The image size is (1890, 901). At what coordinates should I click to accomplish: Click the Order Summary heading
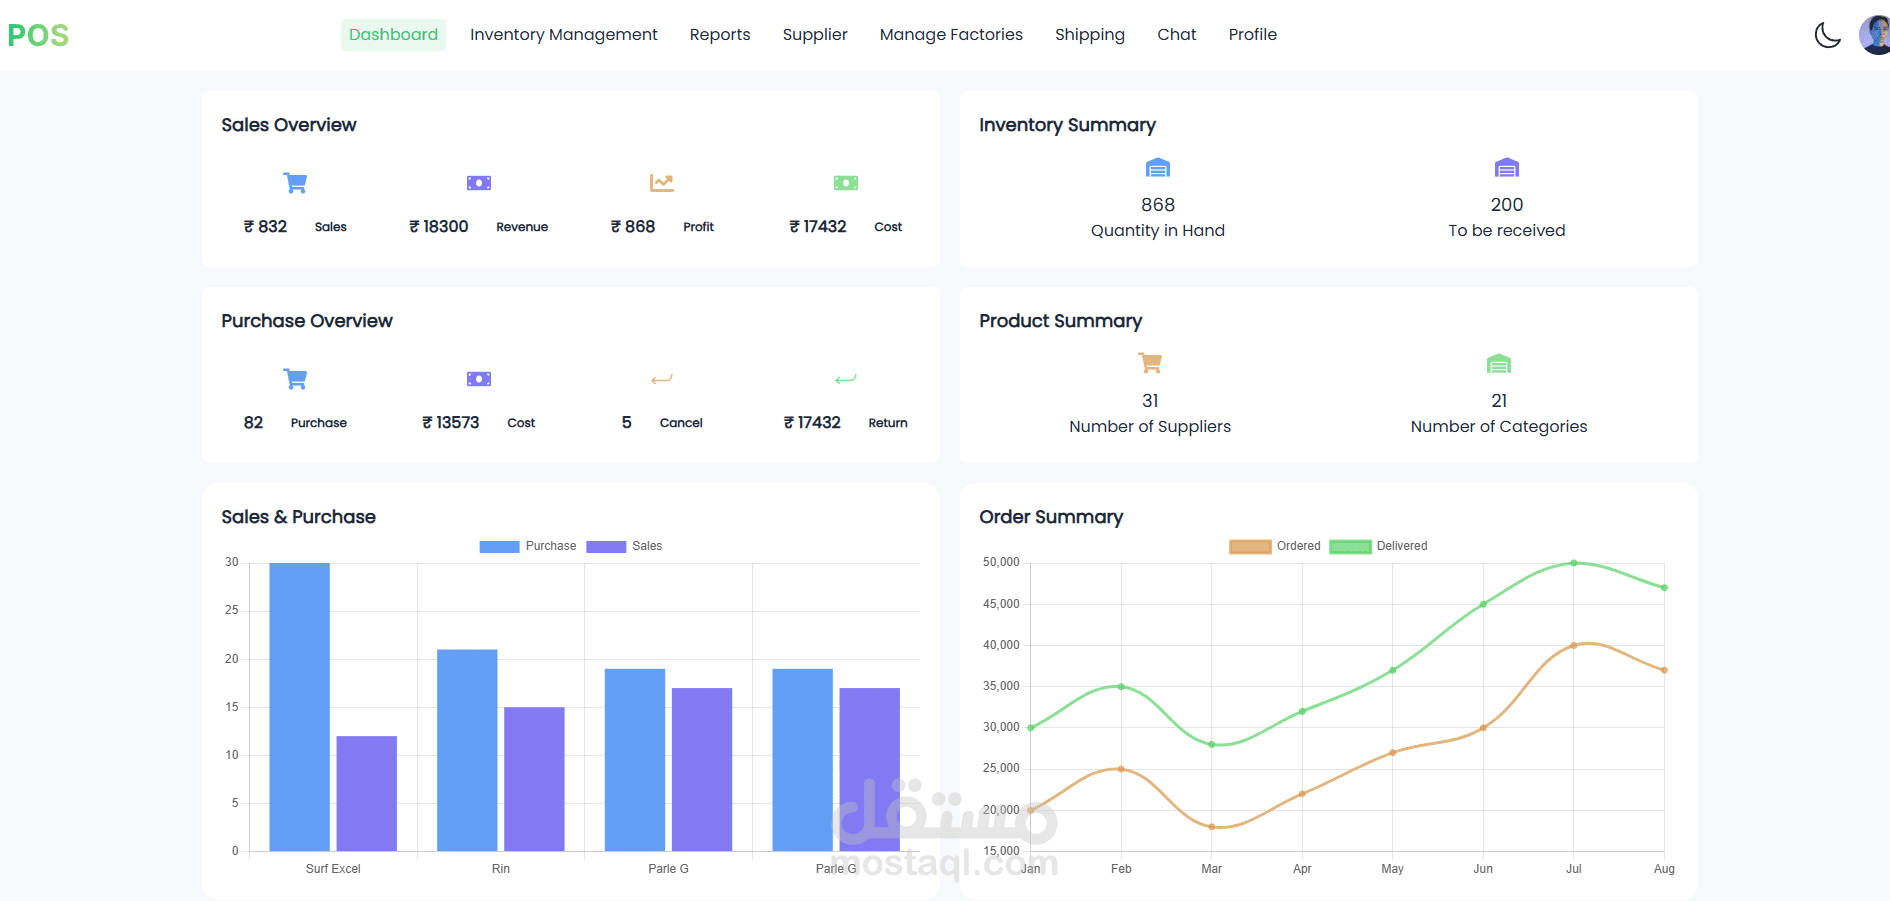point(1051,517)
